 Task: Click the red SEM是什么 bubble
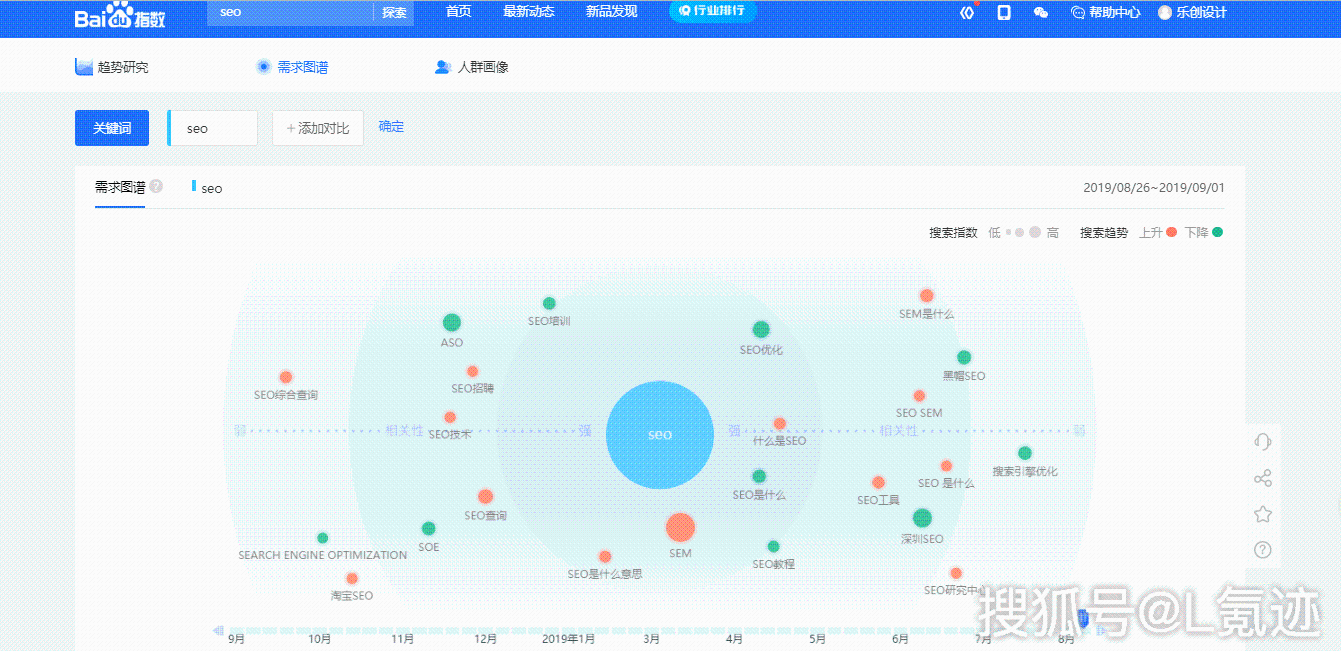click(927, 295)
